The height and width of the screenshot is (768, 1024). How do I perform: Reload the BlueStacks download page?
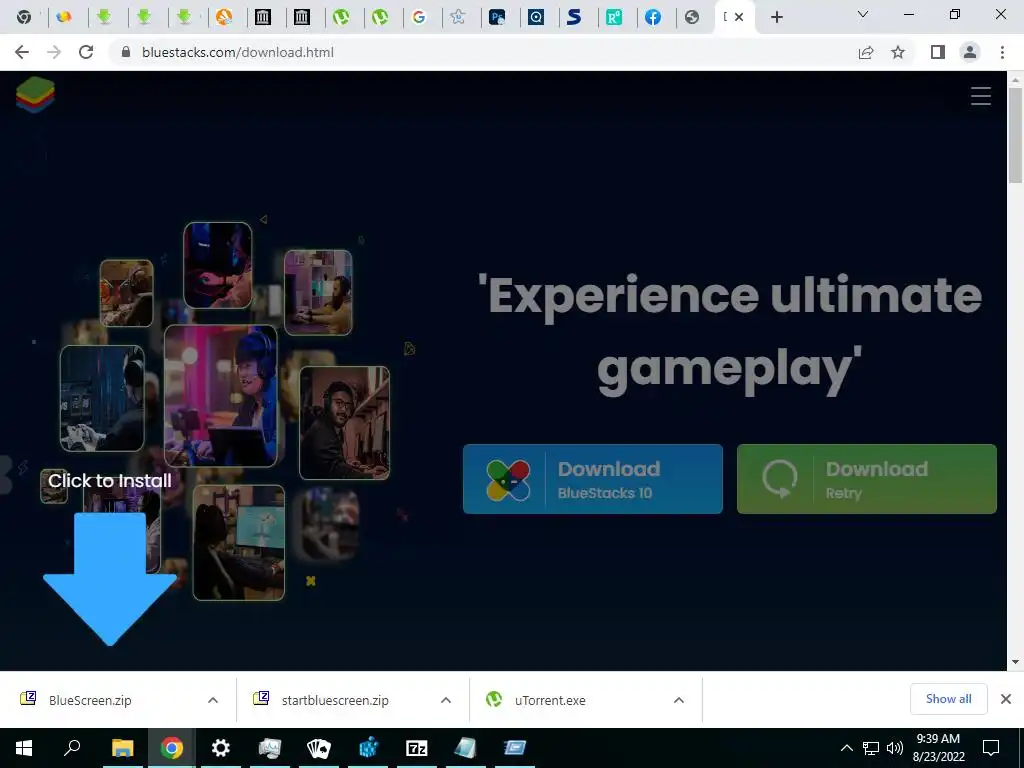[x=86, y=52]
